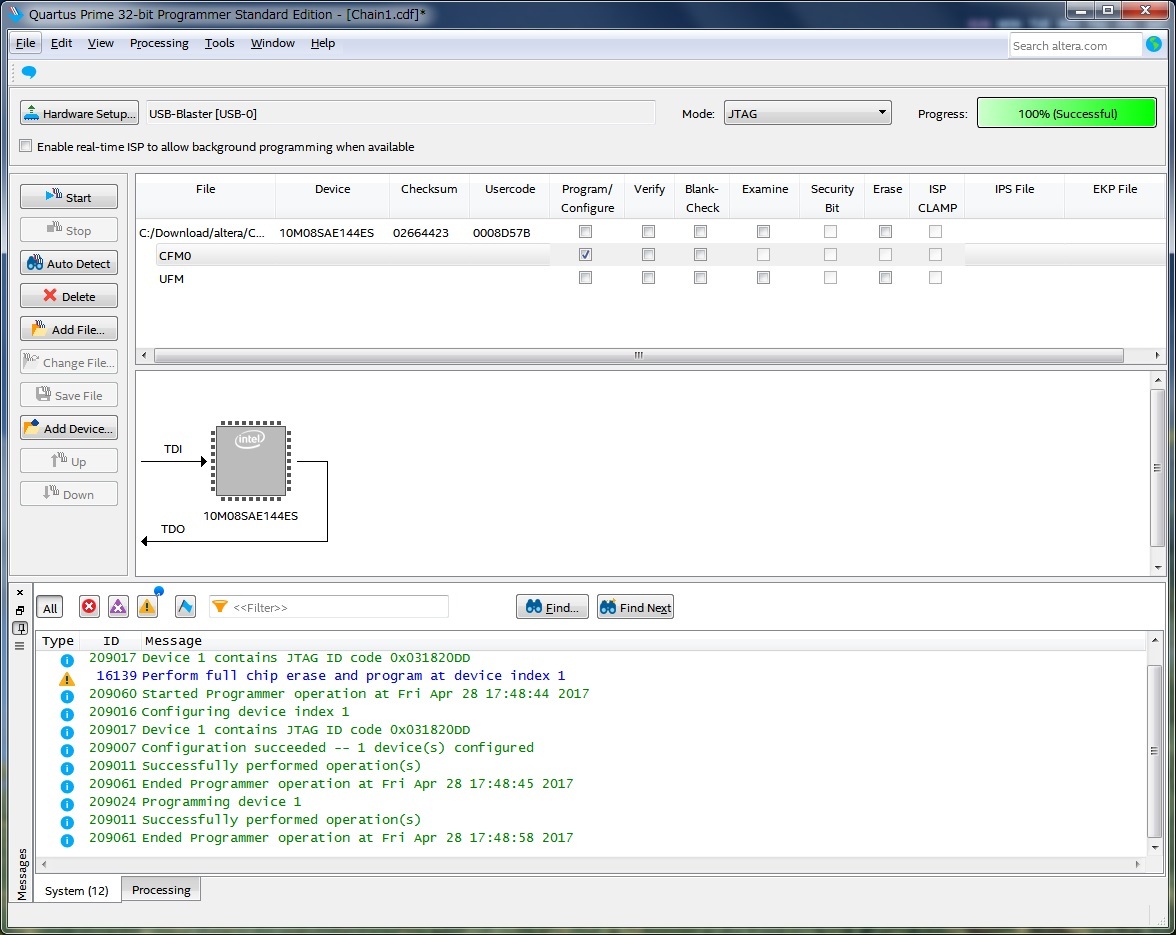This screenshot has width=1176, height=935.
Task: Select the CFM0 row label
Action: (x=175, y=256)
